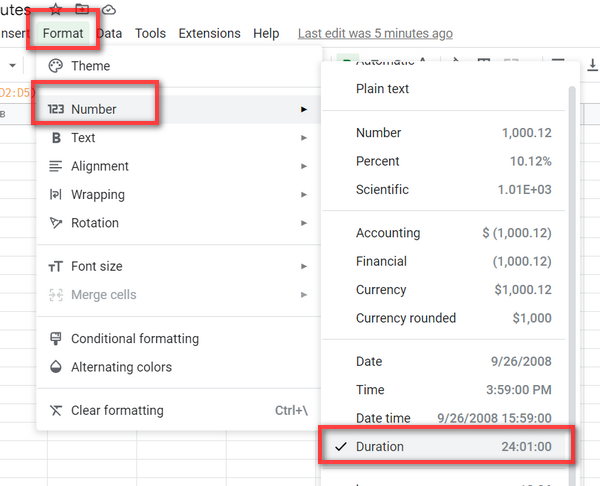Choose Plain text number format
Viewport: 600px width, 486px height.
pos(382,89)
